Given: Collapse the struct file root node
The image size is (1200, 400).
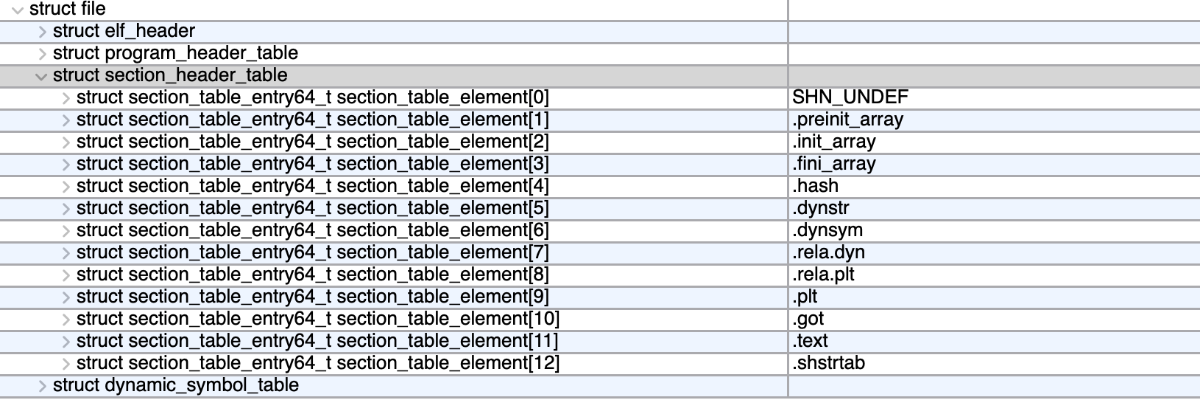Looking at the screenshot, I should tap(17, 9).
